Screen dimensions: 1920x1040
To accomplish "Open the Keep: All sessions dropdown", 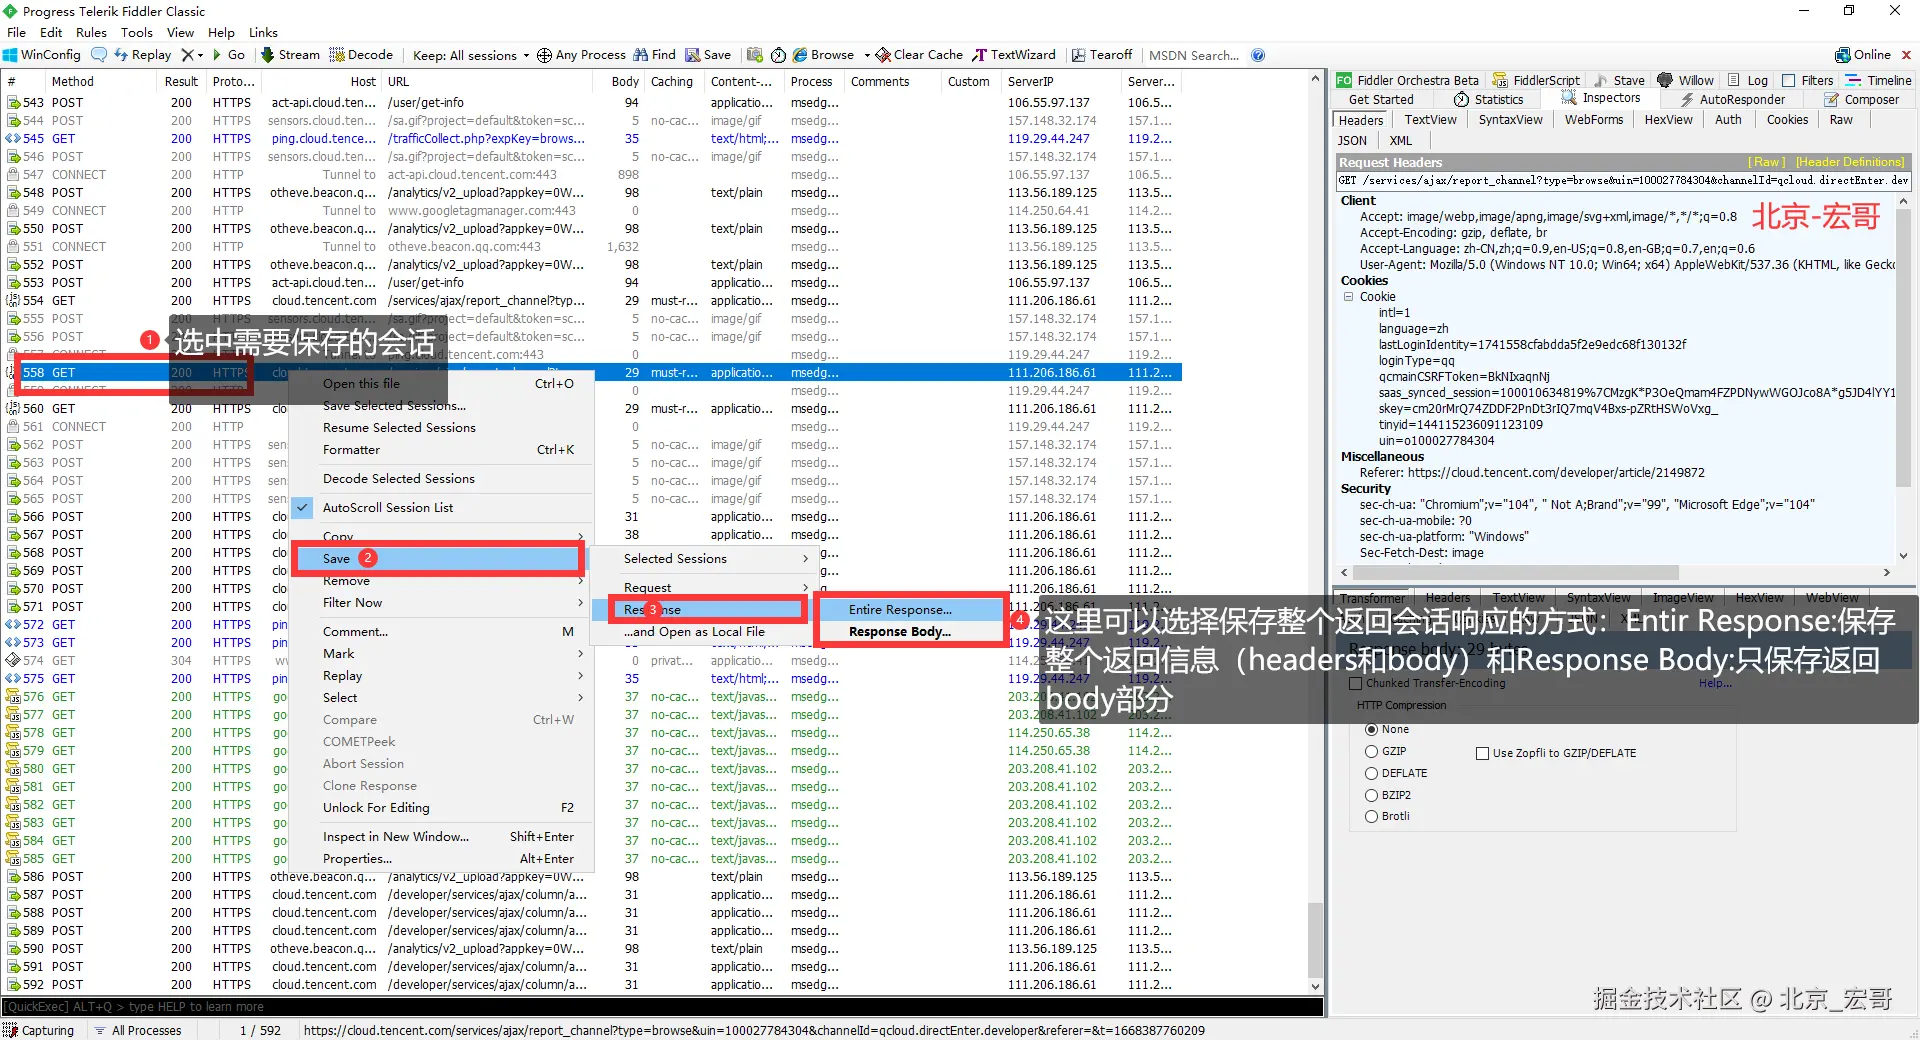I will click(471, 55).
